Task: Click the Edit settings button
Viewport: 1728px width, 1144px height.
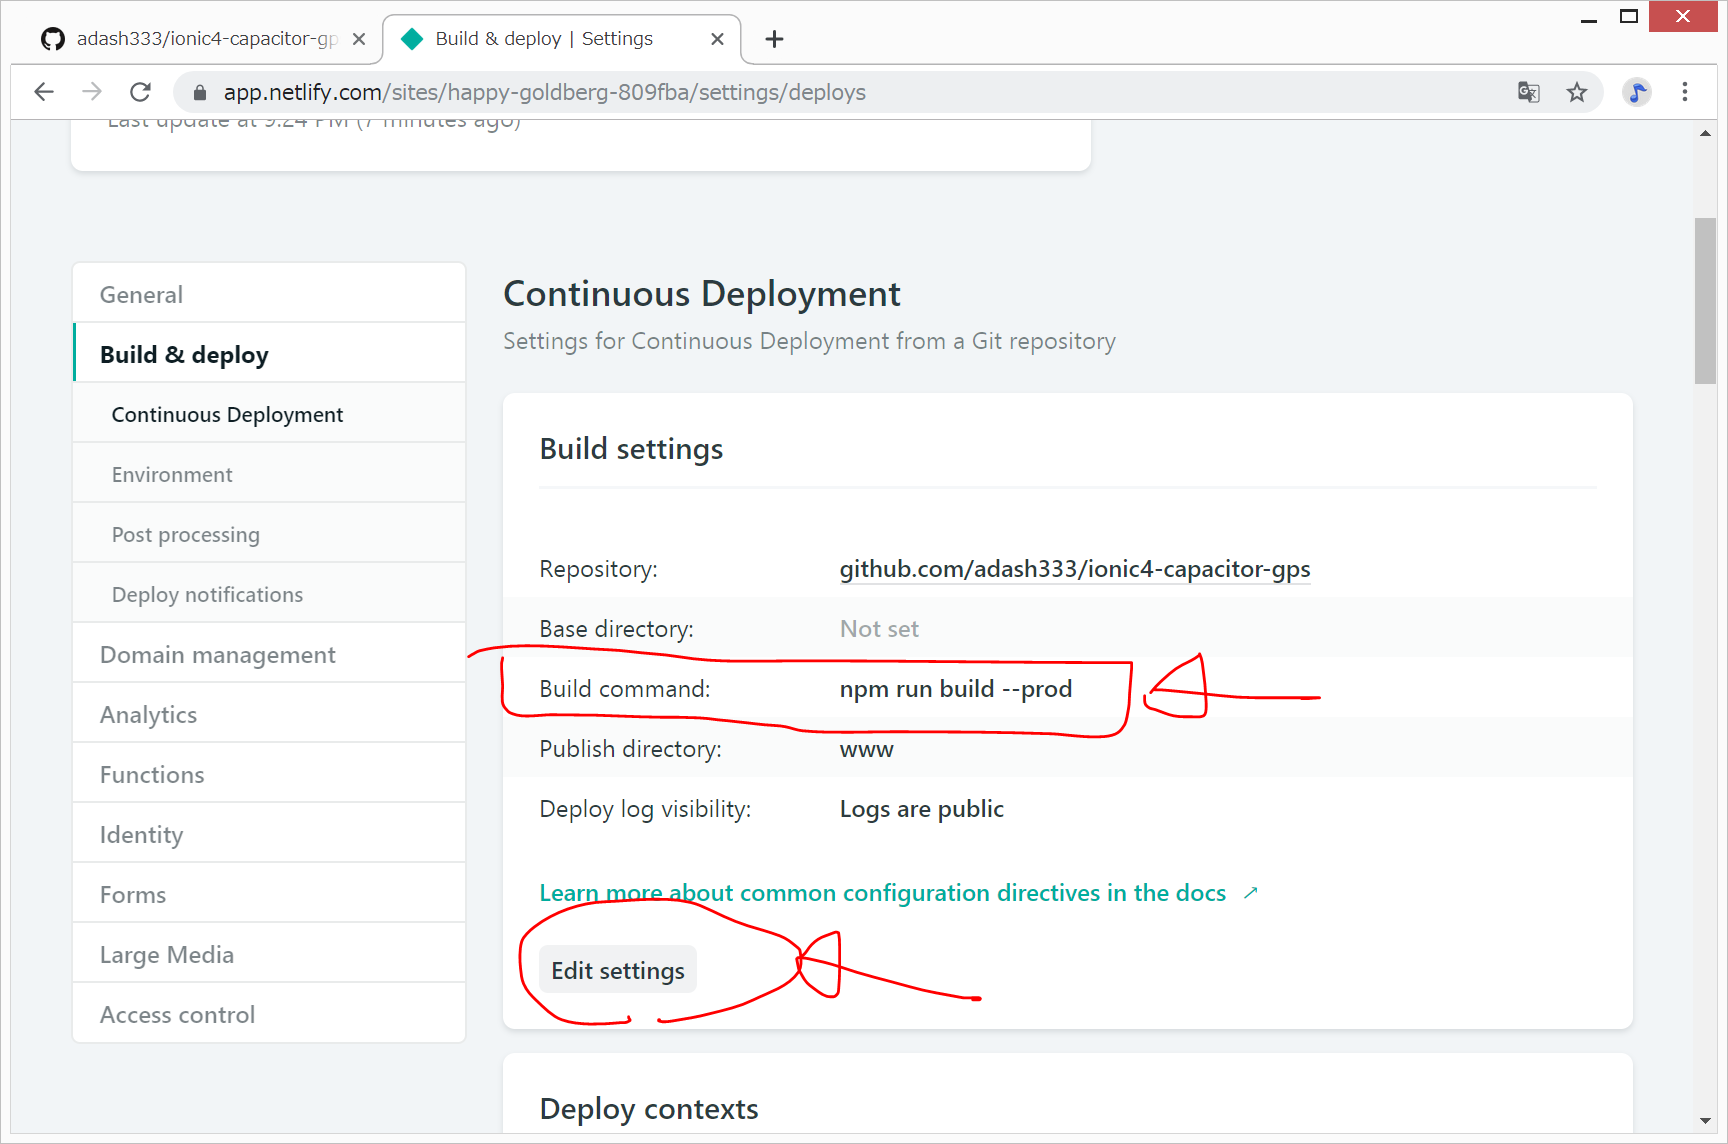Action: click(618, 971)
